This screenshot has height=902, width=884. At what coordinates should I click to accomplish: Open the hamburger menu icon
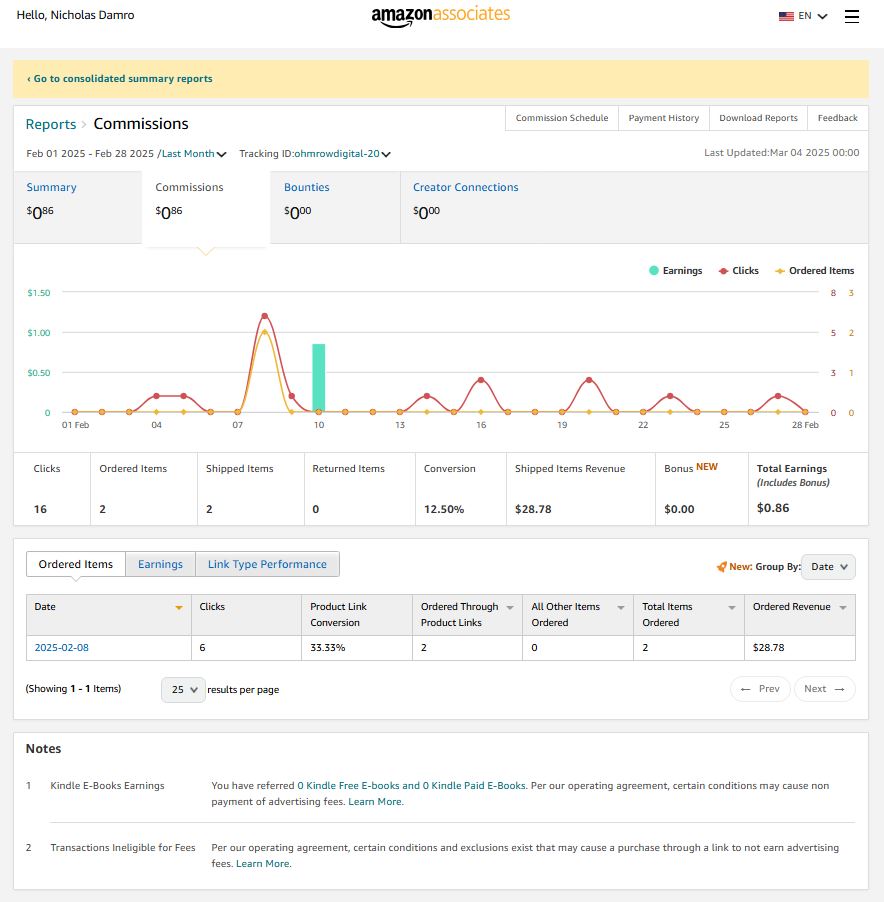click(851, 16)
